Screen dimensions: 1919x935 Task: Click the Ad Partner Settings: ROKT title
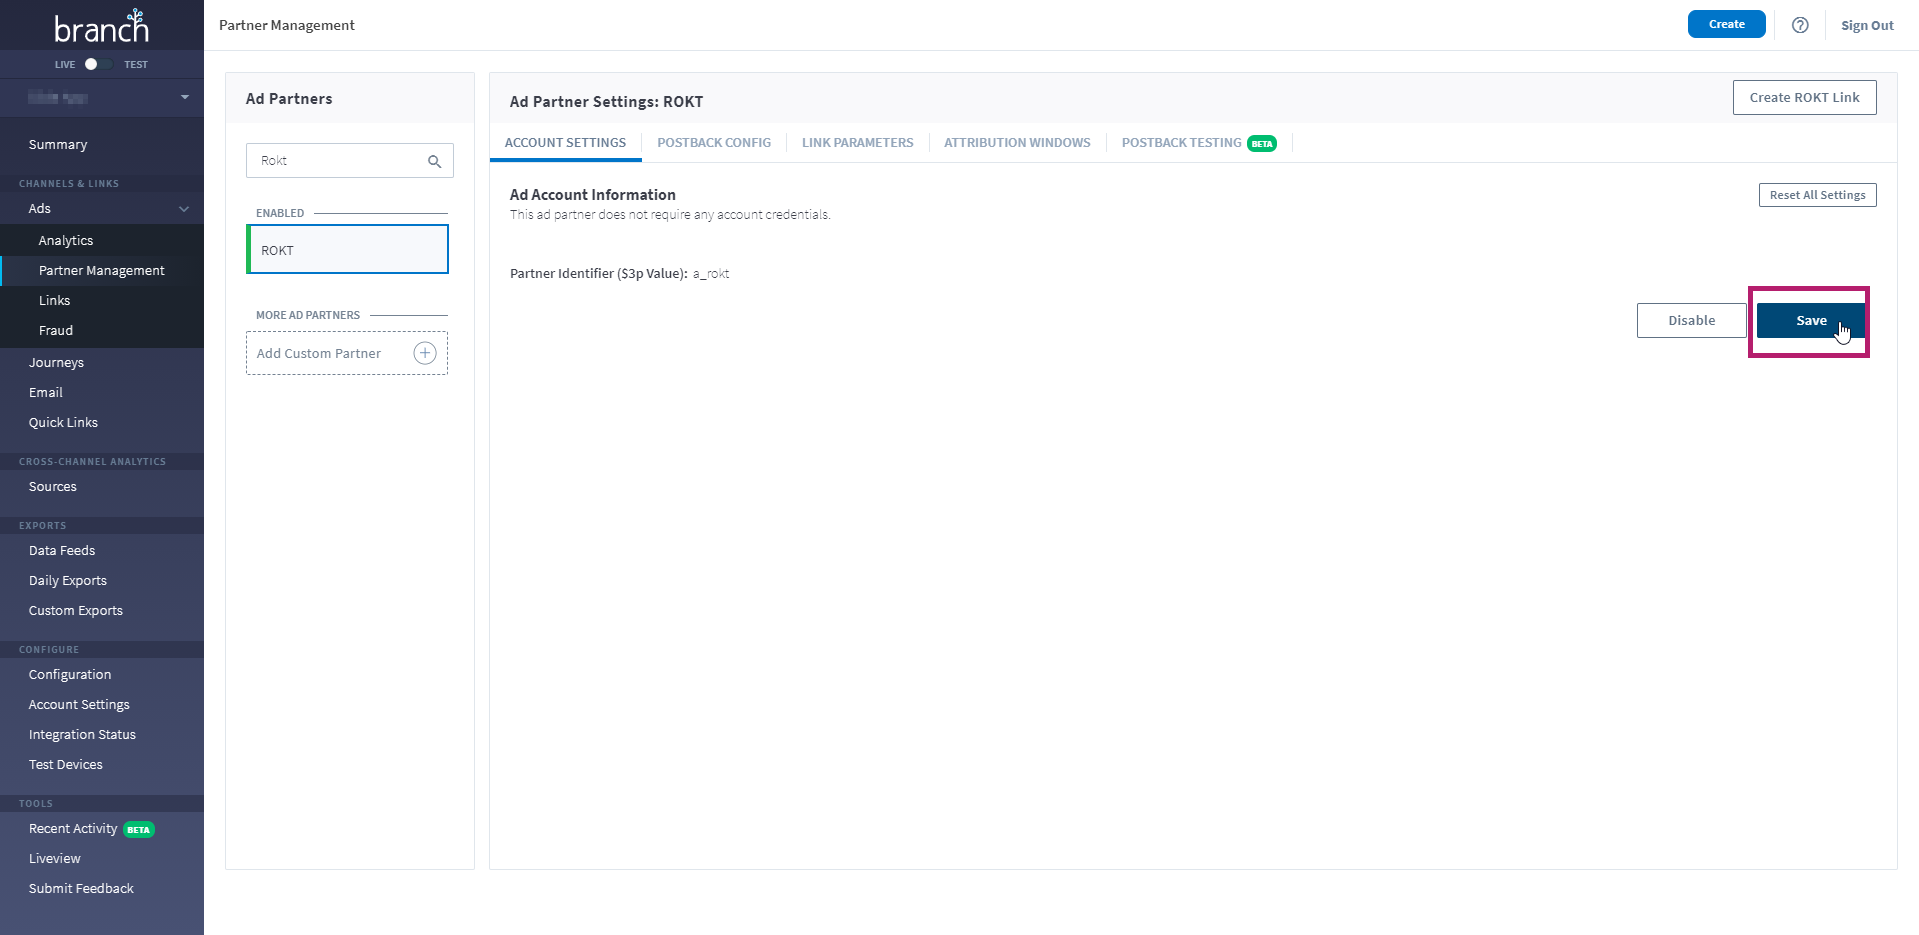[x=606, y=102]
